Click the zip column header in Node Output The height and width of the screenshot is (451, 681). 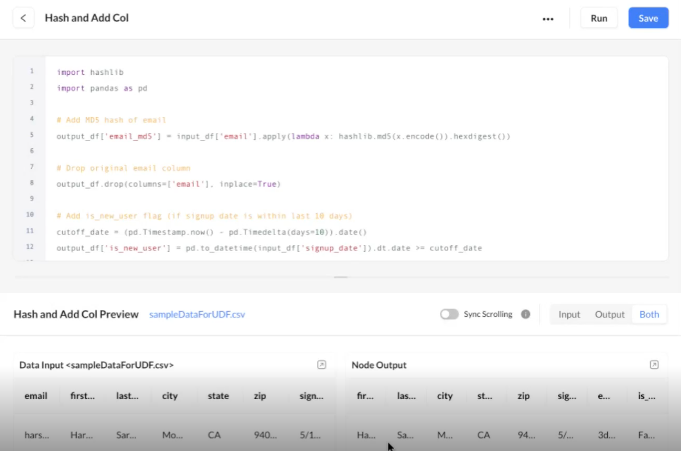523,396
